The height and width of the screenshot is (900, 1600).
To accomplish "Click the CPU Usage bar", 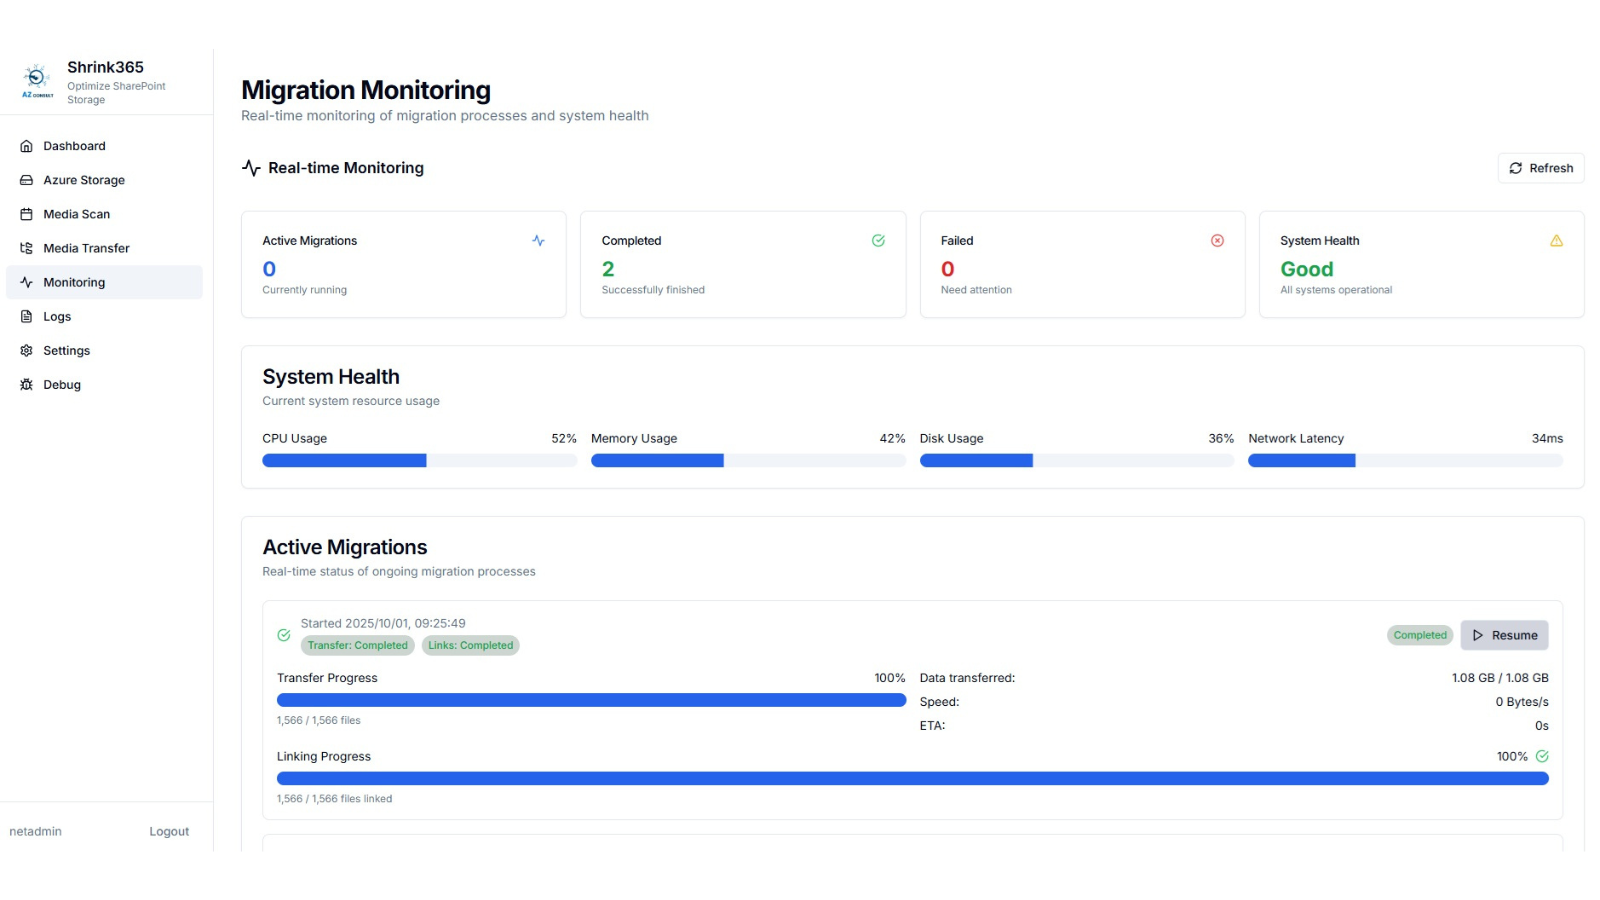I will point(419,461).
